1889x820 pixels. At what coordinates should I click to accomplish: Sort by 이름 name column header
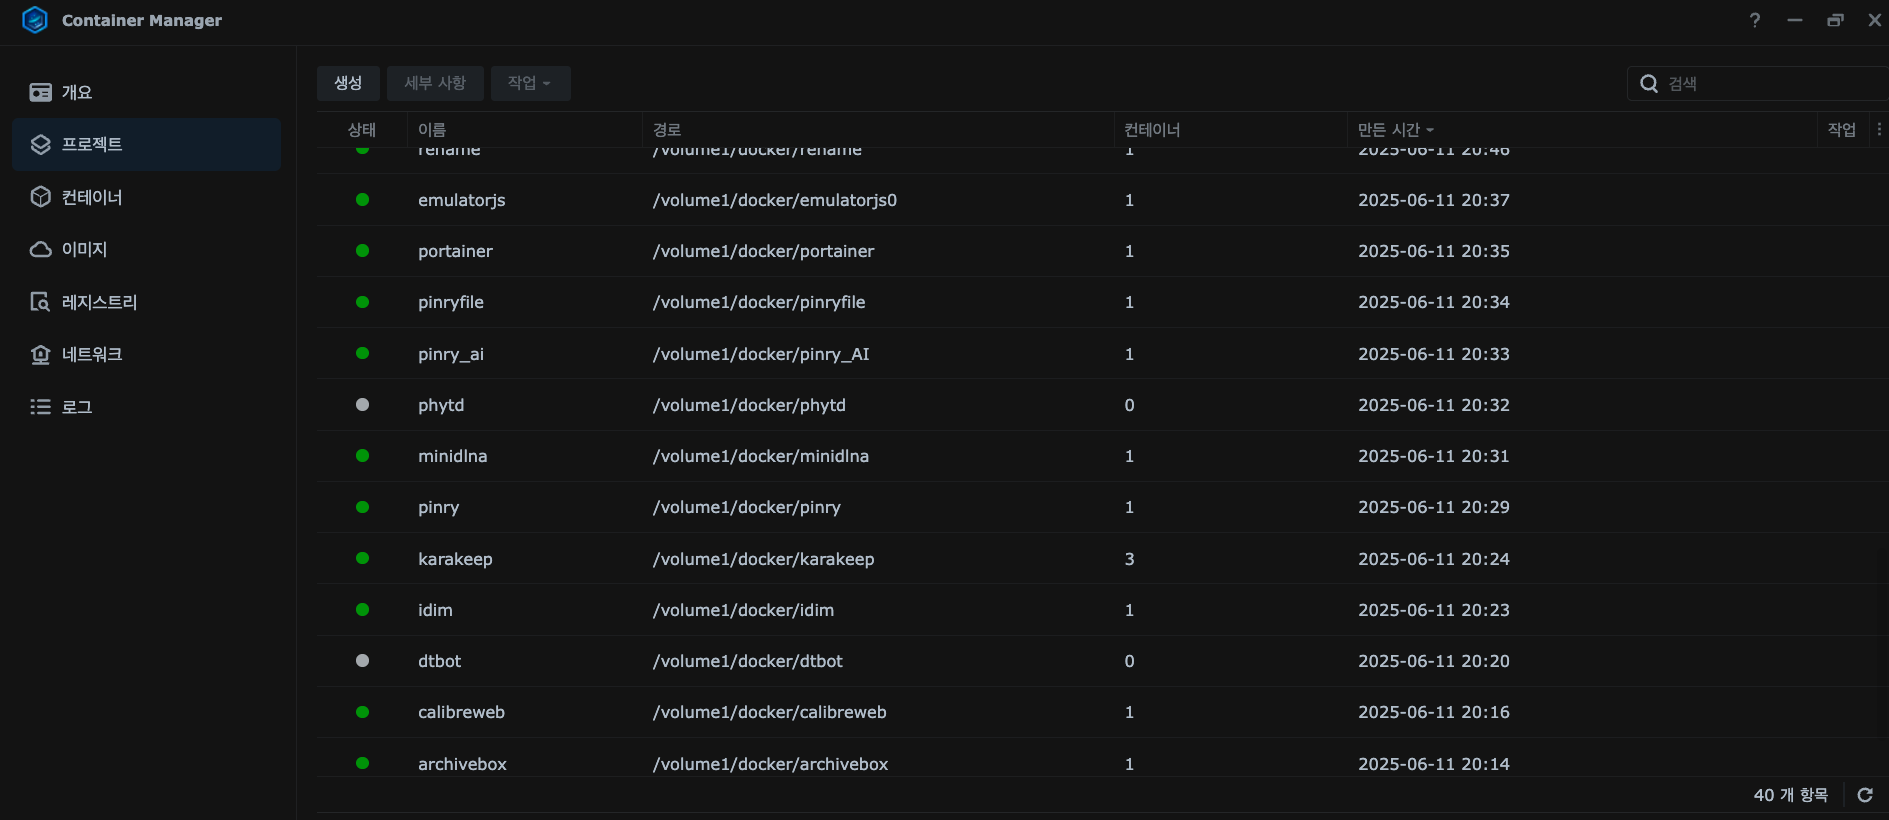tap(432, 130)
